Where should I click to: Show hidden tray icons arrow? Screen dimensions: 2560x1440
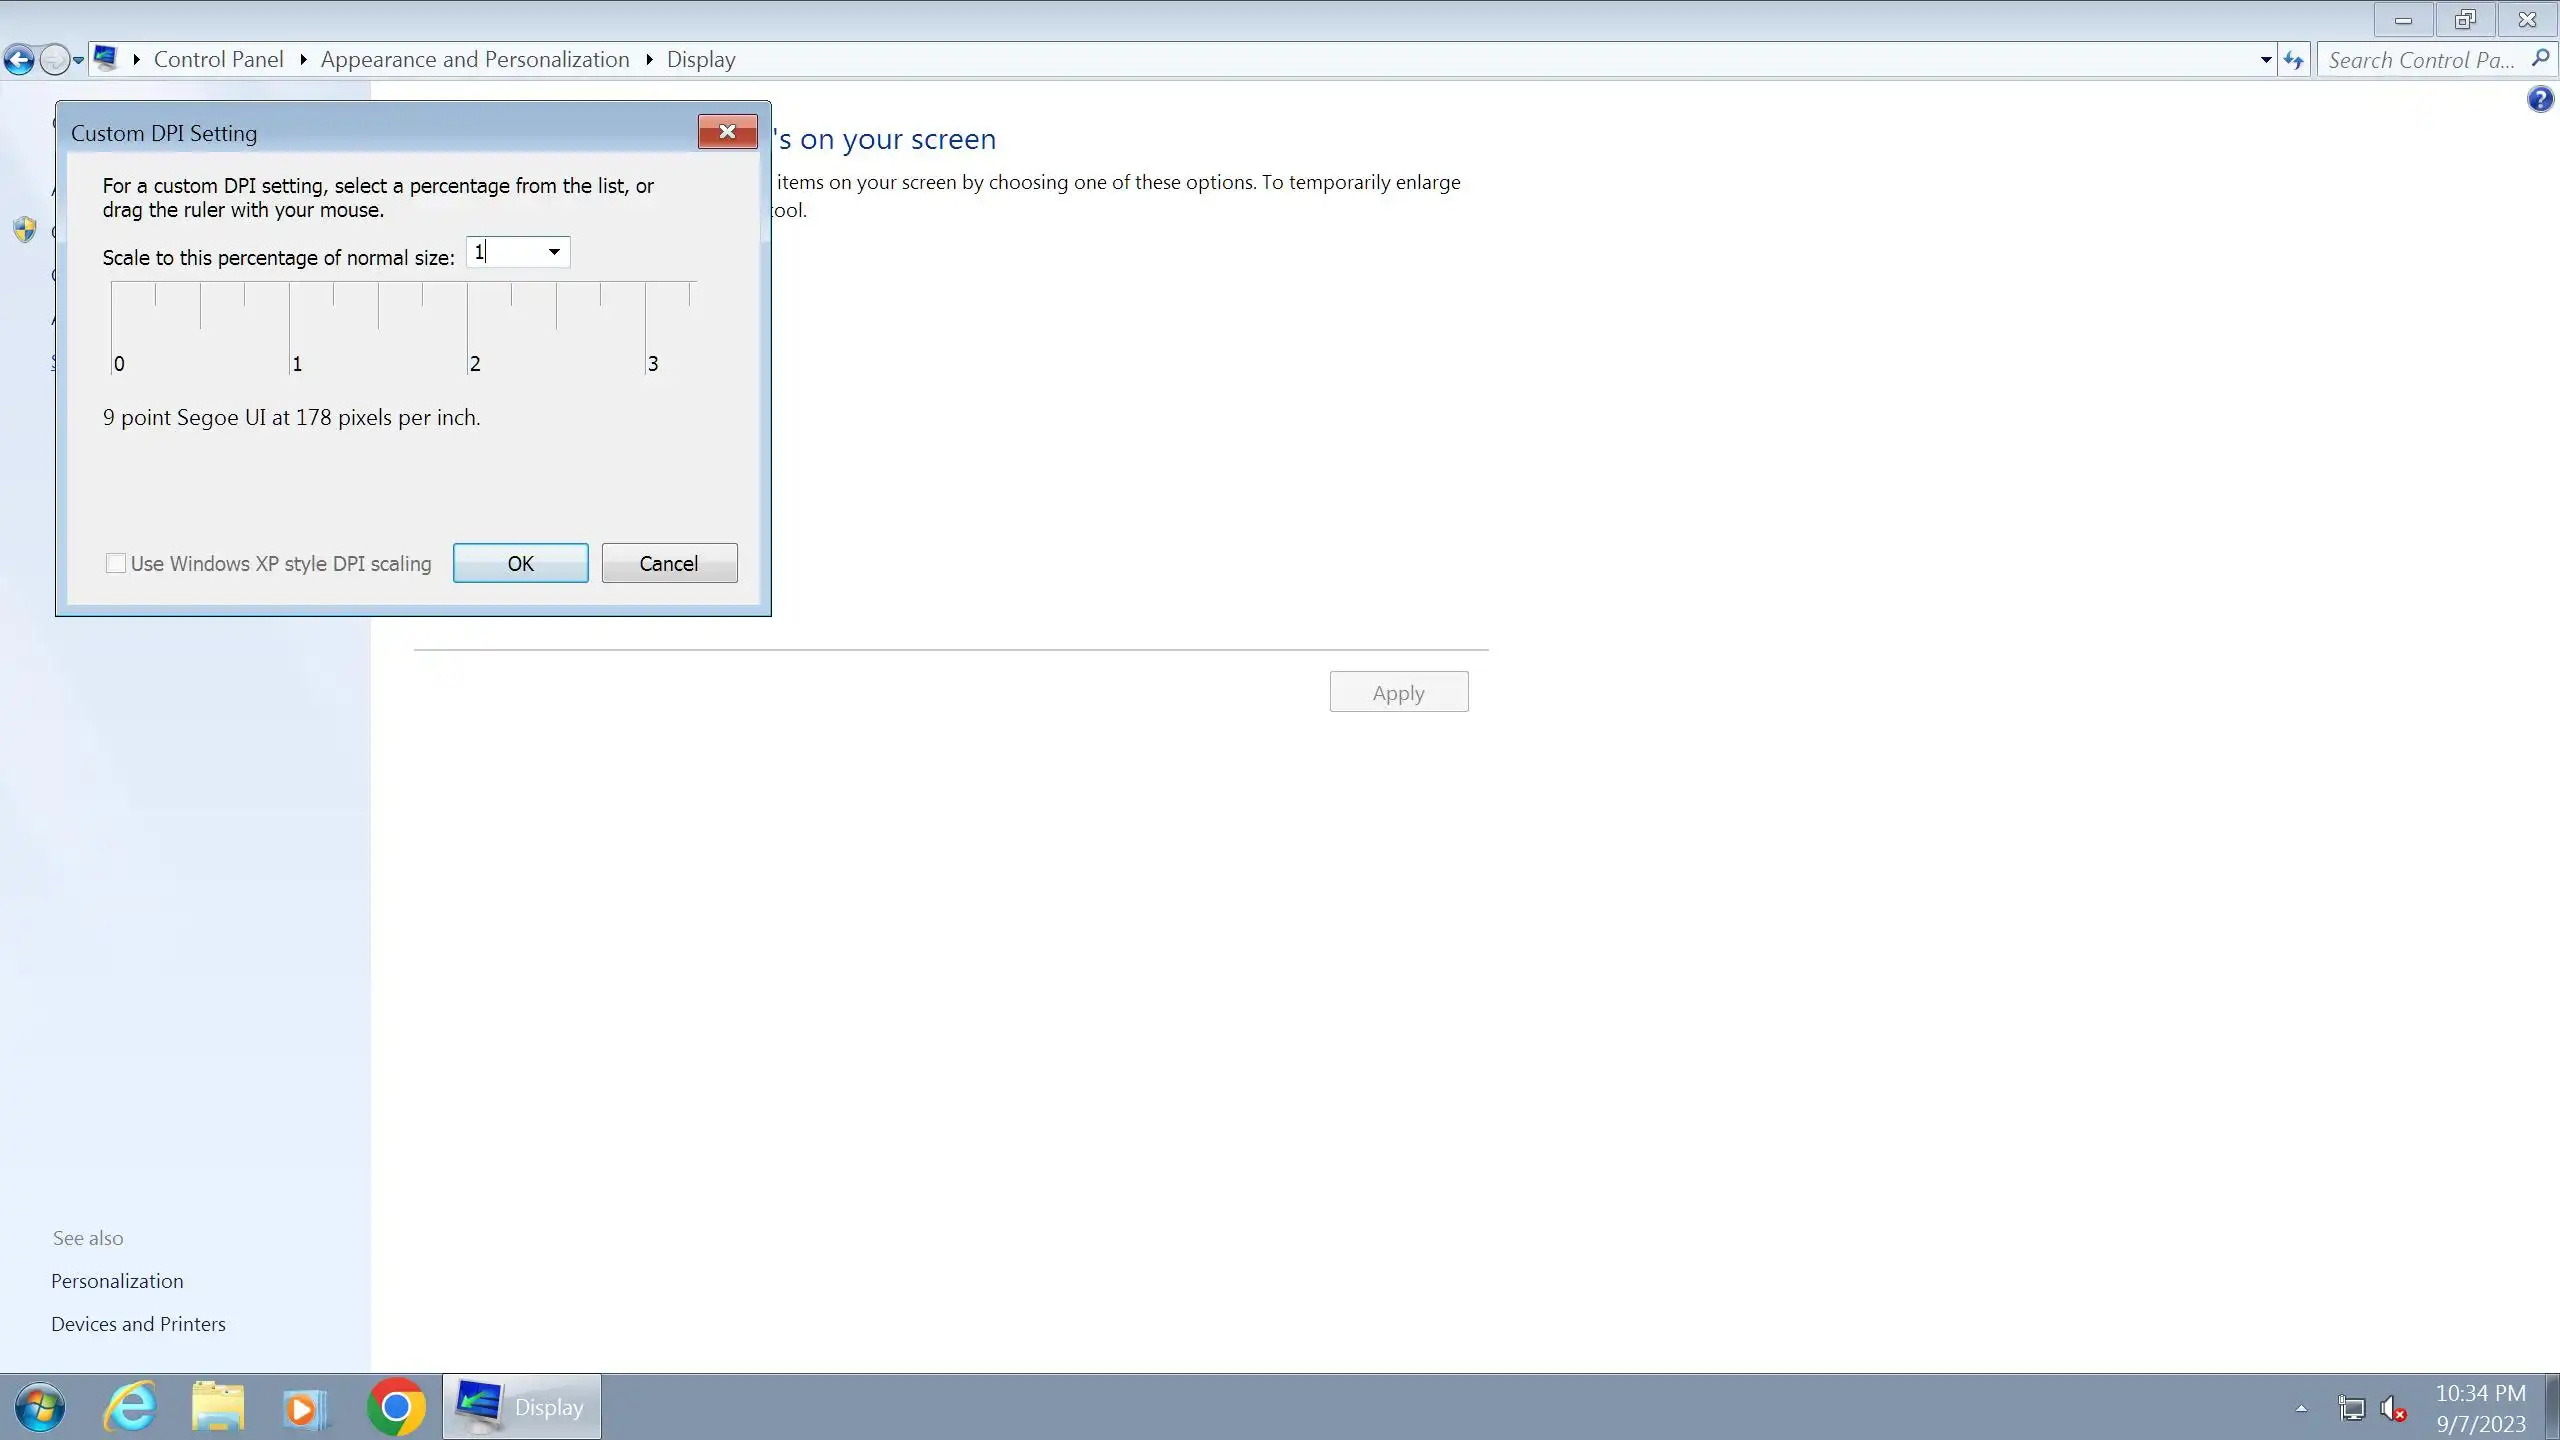(x=2301, y=1408)
